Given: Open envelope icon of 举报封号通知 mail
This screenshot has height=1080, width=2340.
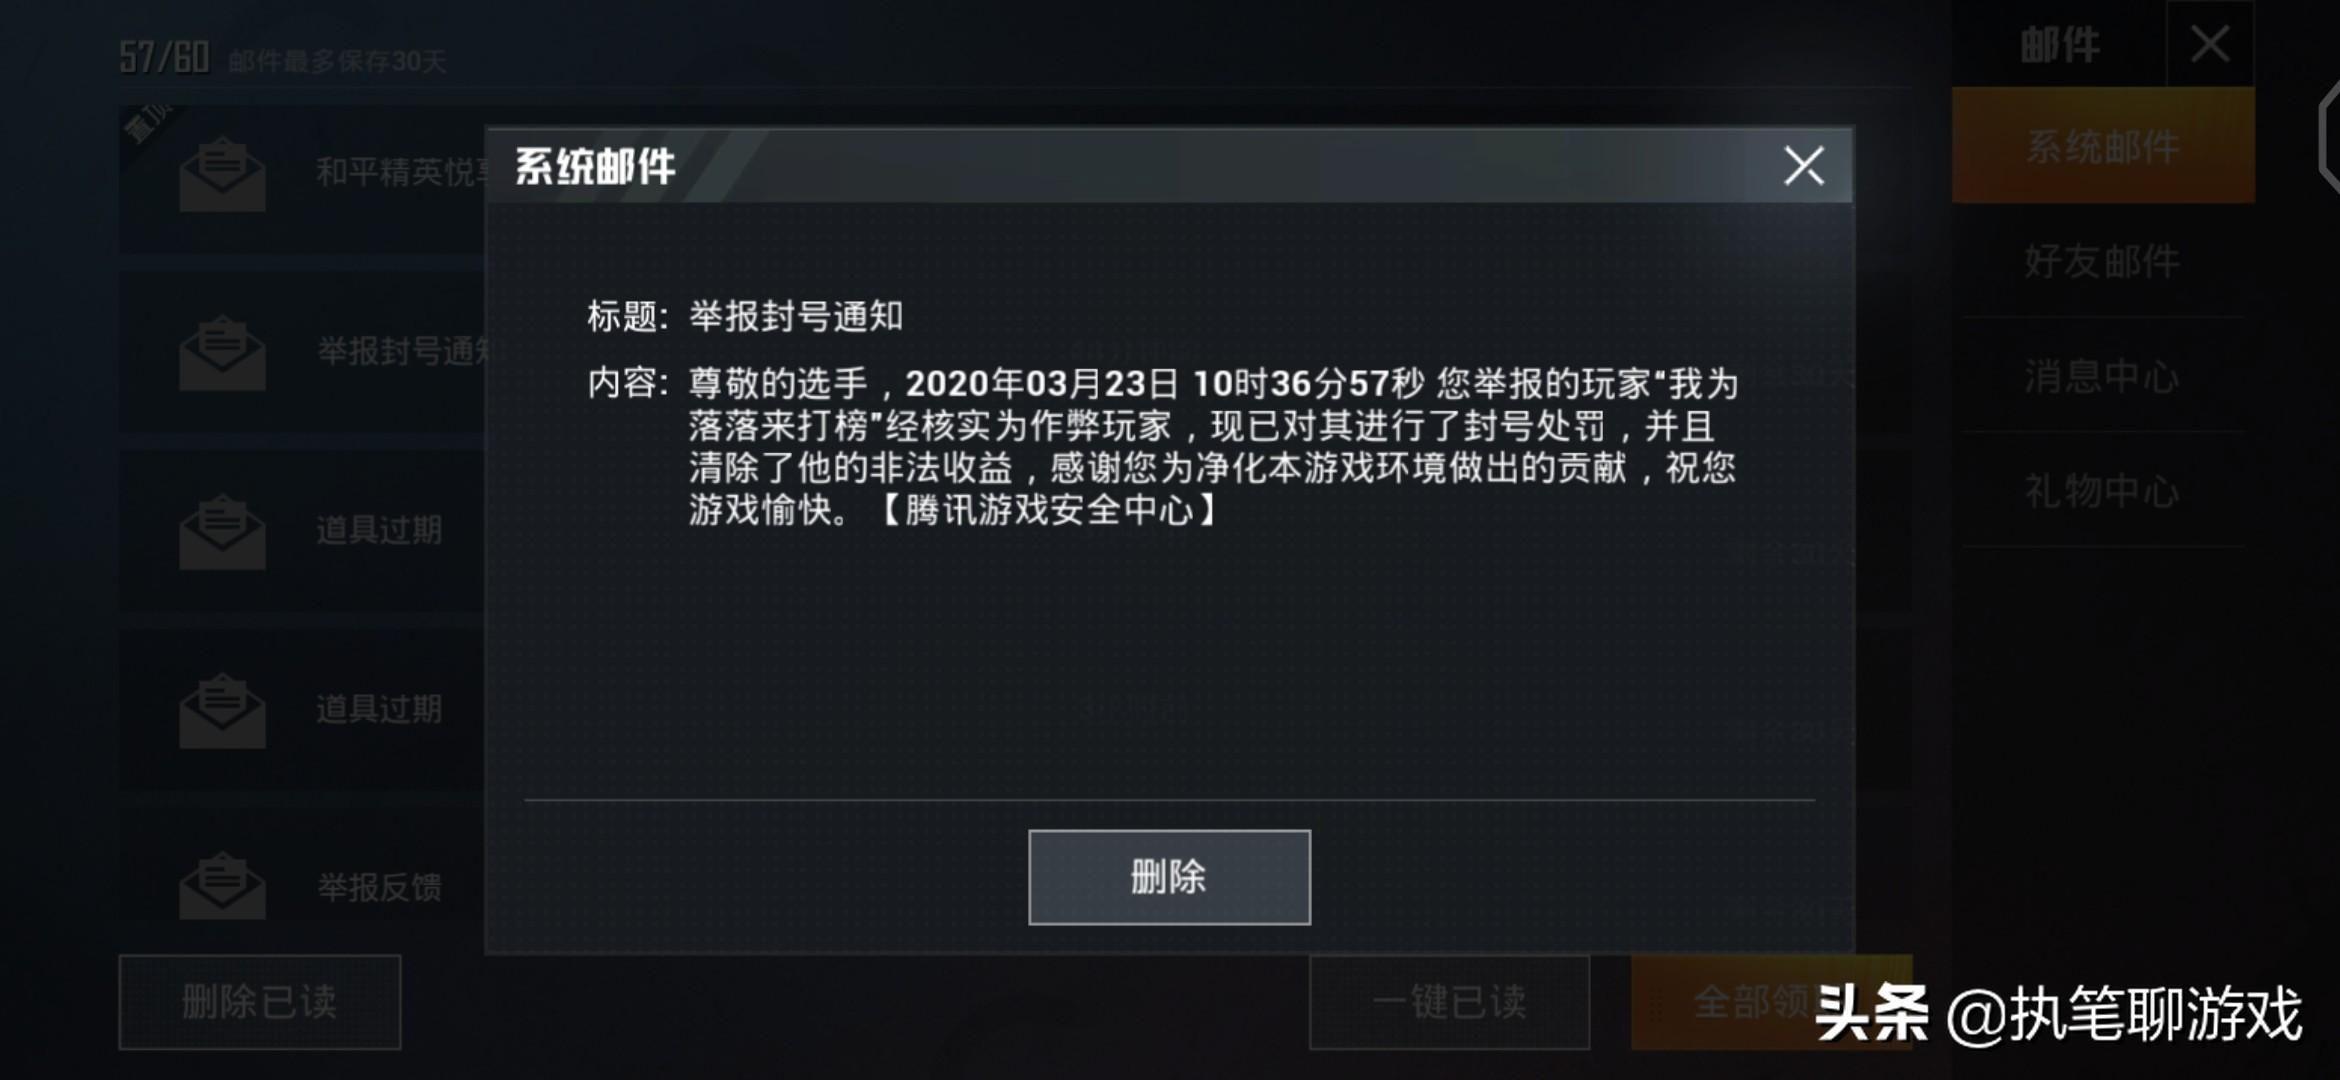Looking at the screenshot, I should point(222,353).
